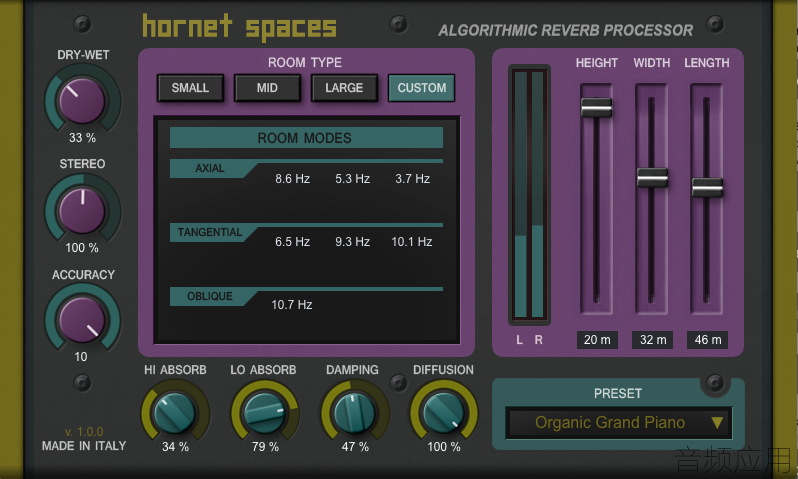Click the 32 m width value field
Image resolution: width=798 pixels, height=479 pixels.
click(652, 340)
